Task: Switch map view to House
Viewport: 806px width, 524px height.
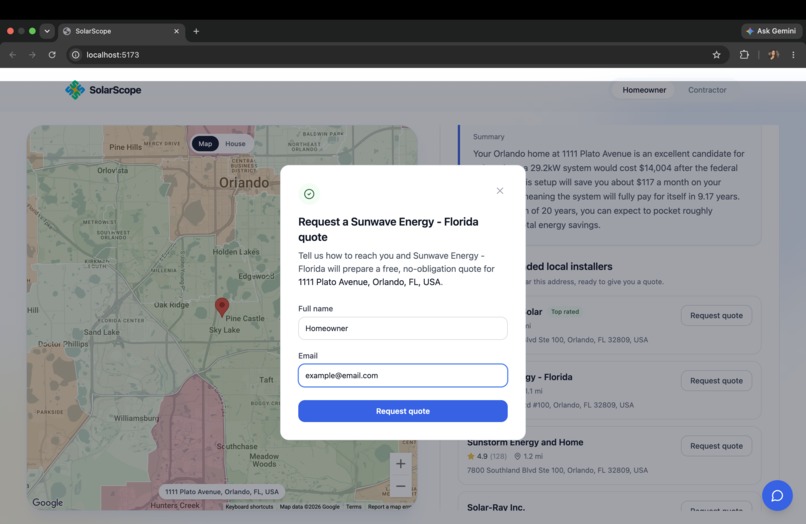Action: click(x=235, y=143)
